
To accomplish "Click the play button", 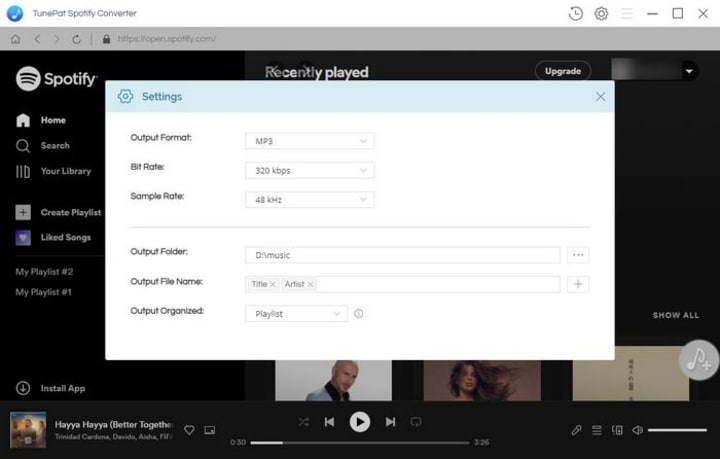I will 360,422.
